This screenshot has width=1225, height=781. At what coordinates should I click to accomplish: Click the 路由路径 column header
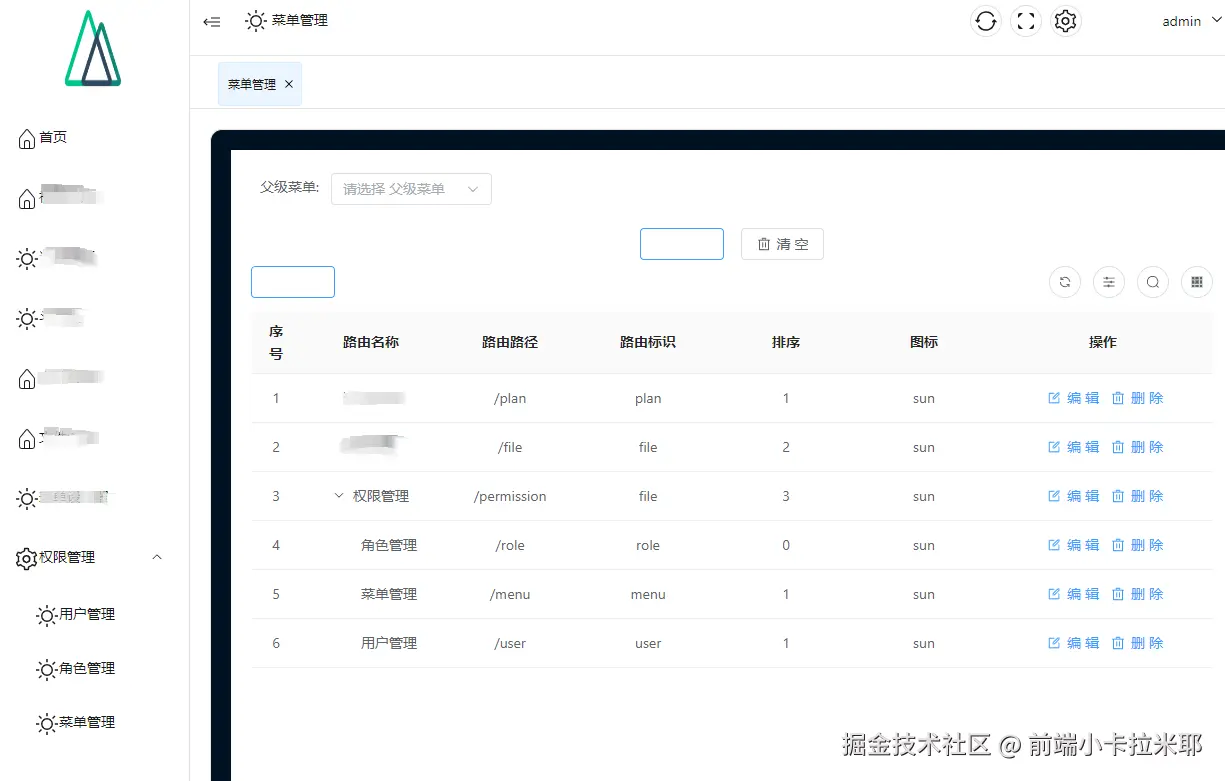click(510, 342)
